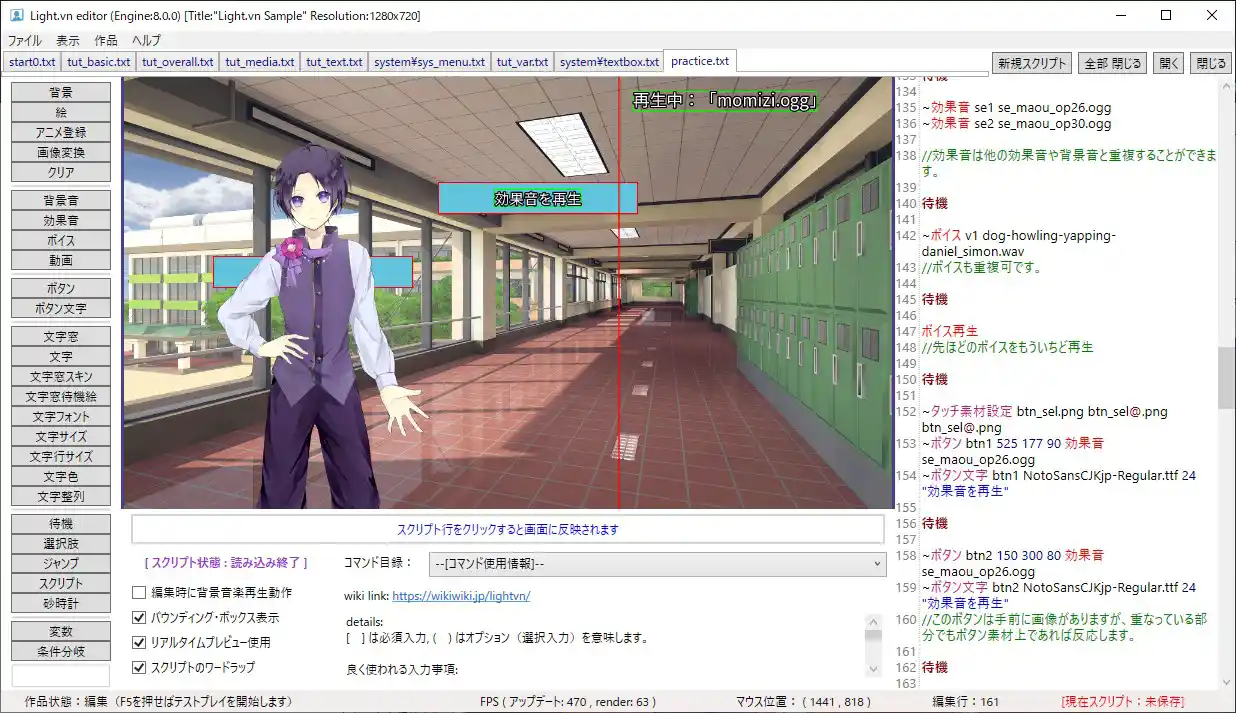Add a 条件分岐 conditional branch
The width and height of the screenshot is (1236, 713).
coord(60,651)
